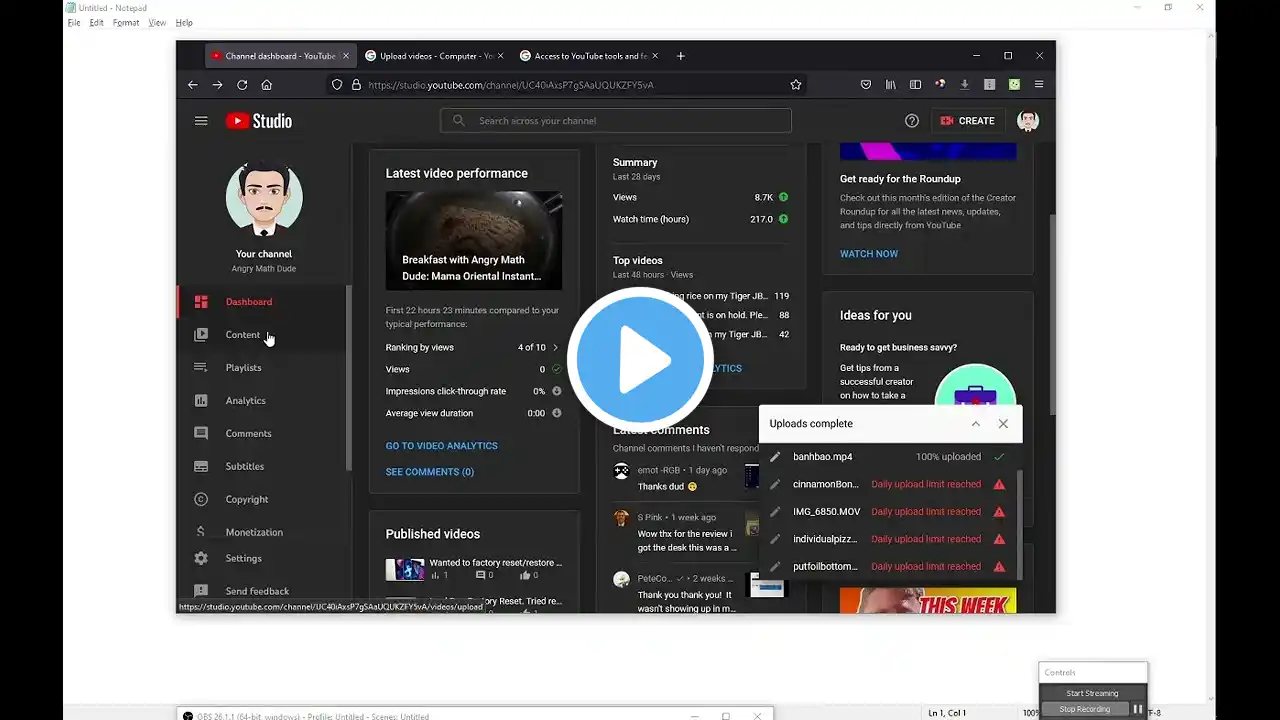Open Notepad Format menu
1280x720 pixels.
(126, 23)
